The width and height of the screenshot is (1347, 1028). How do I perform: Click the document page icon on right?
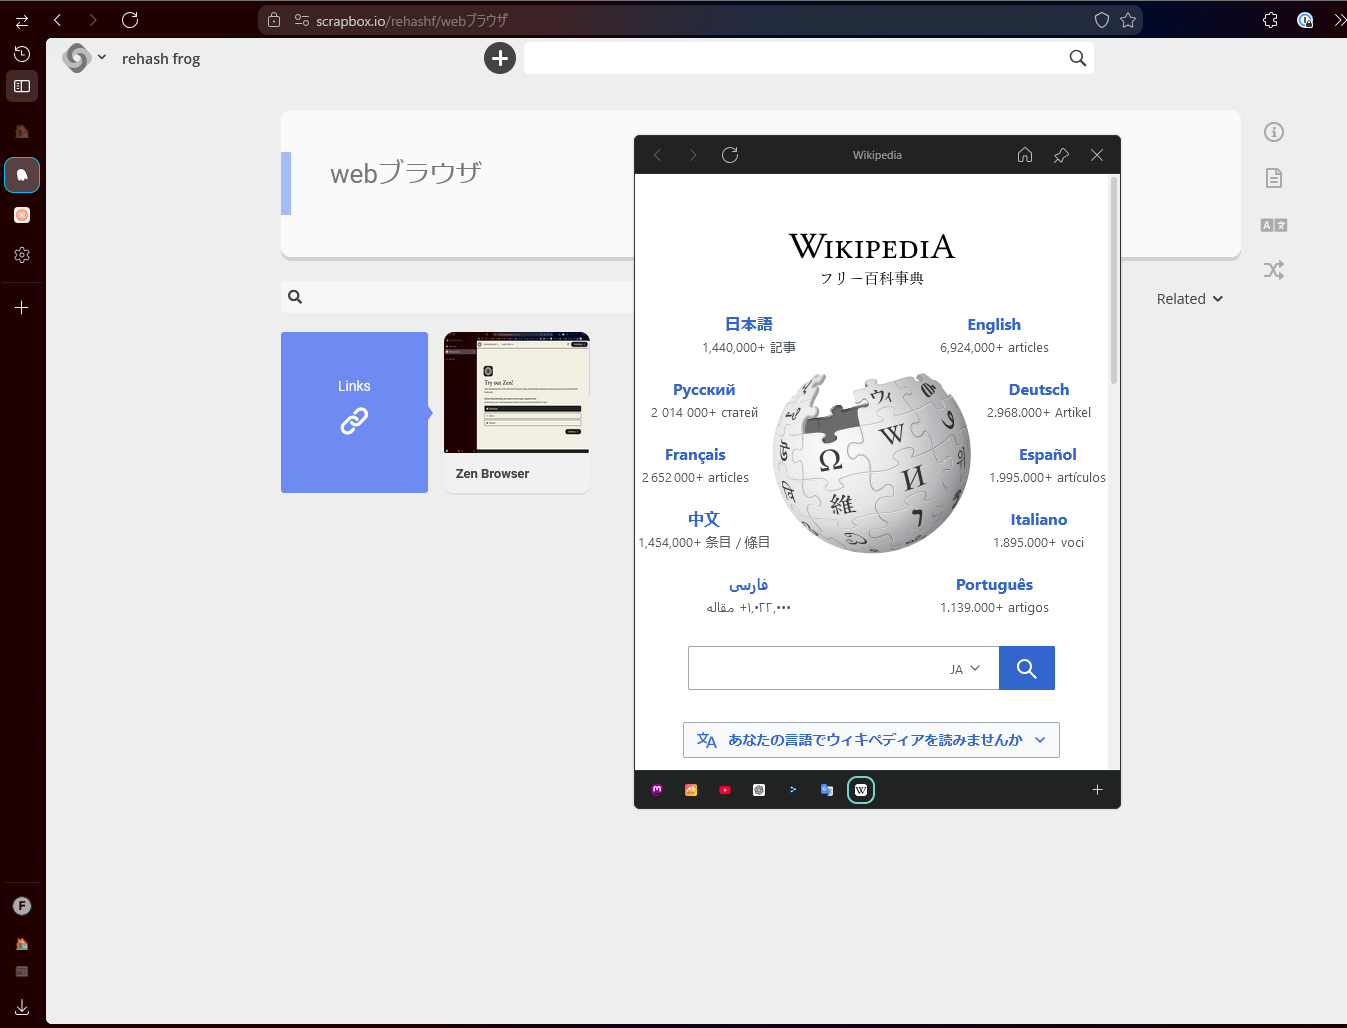1274,178
